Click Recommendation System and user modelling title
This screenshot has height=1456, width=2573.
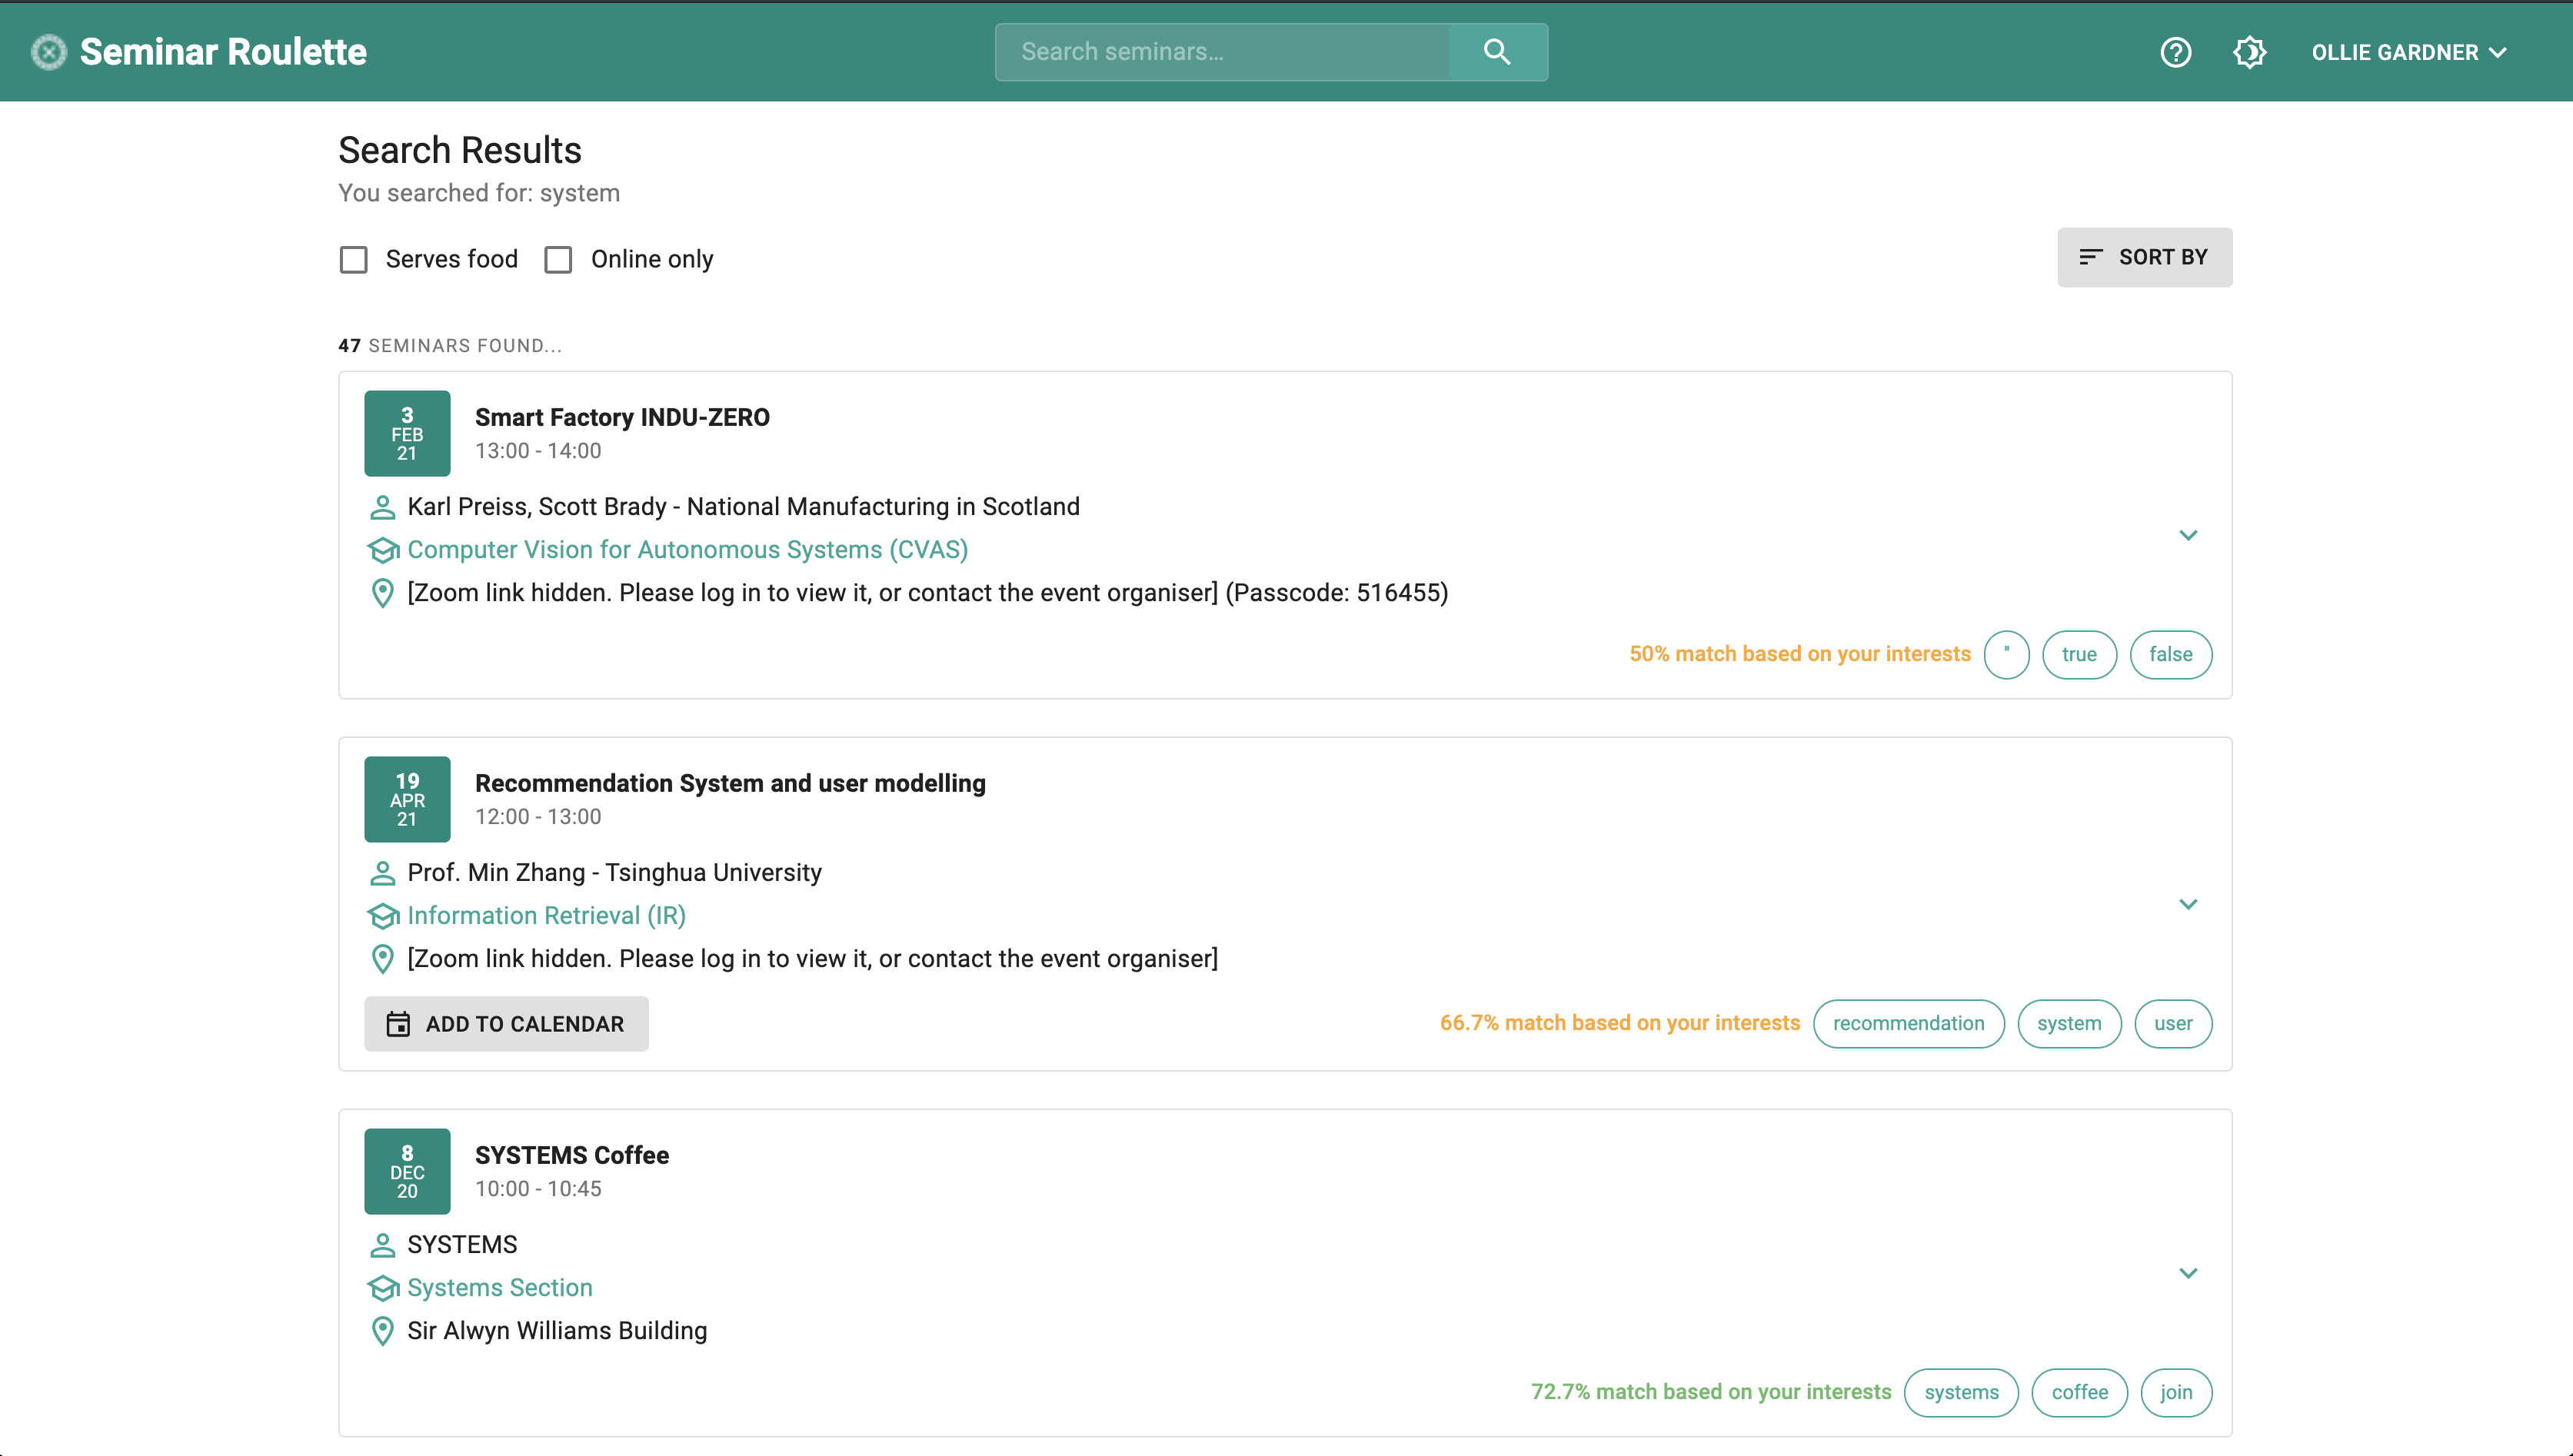click(730, 784)
